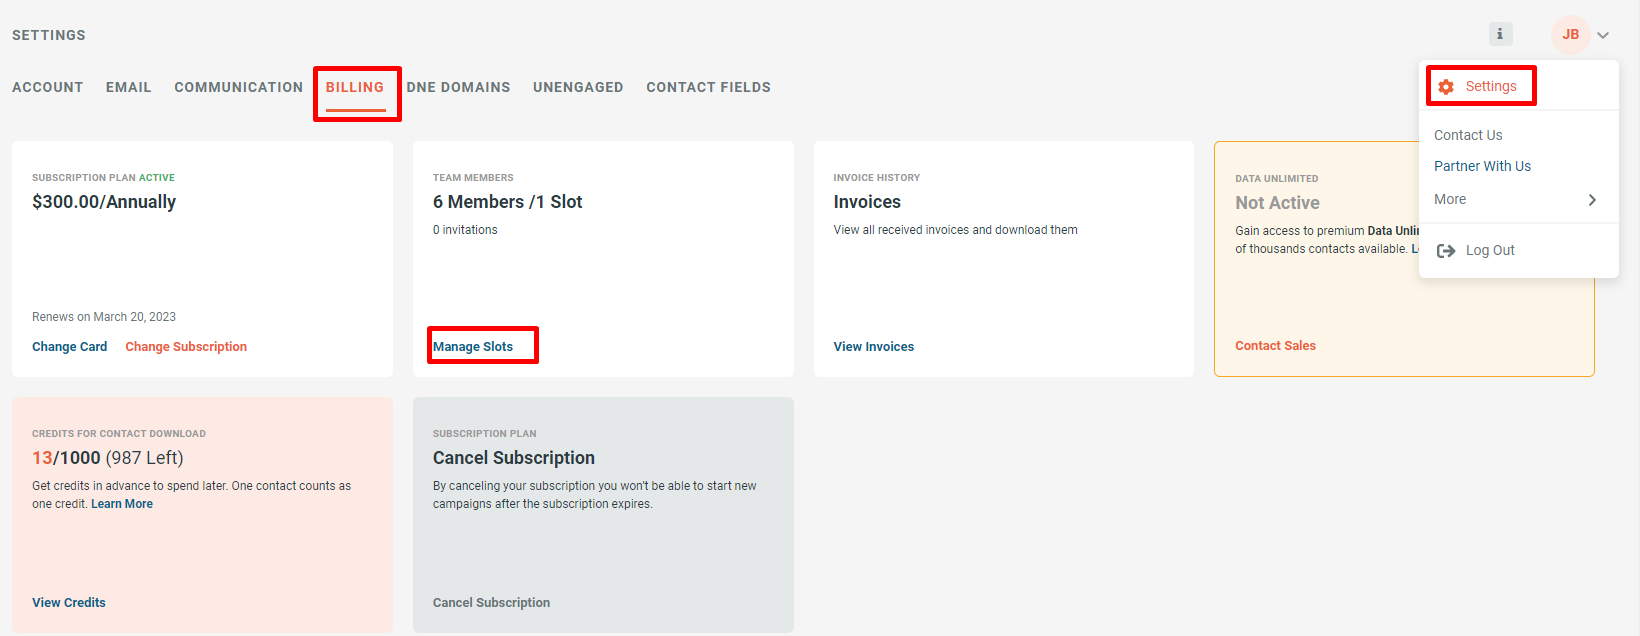Go to the DNE Domains tab
Image resolution: width=1640 pixels, height=636 pixels.
pyautogui.click(x=458, y=87)
